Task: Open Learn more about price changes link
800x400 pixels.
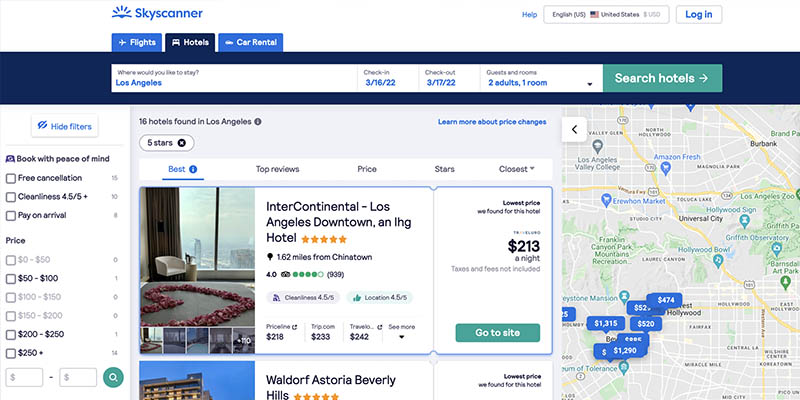Action: (492, 122)
